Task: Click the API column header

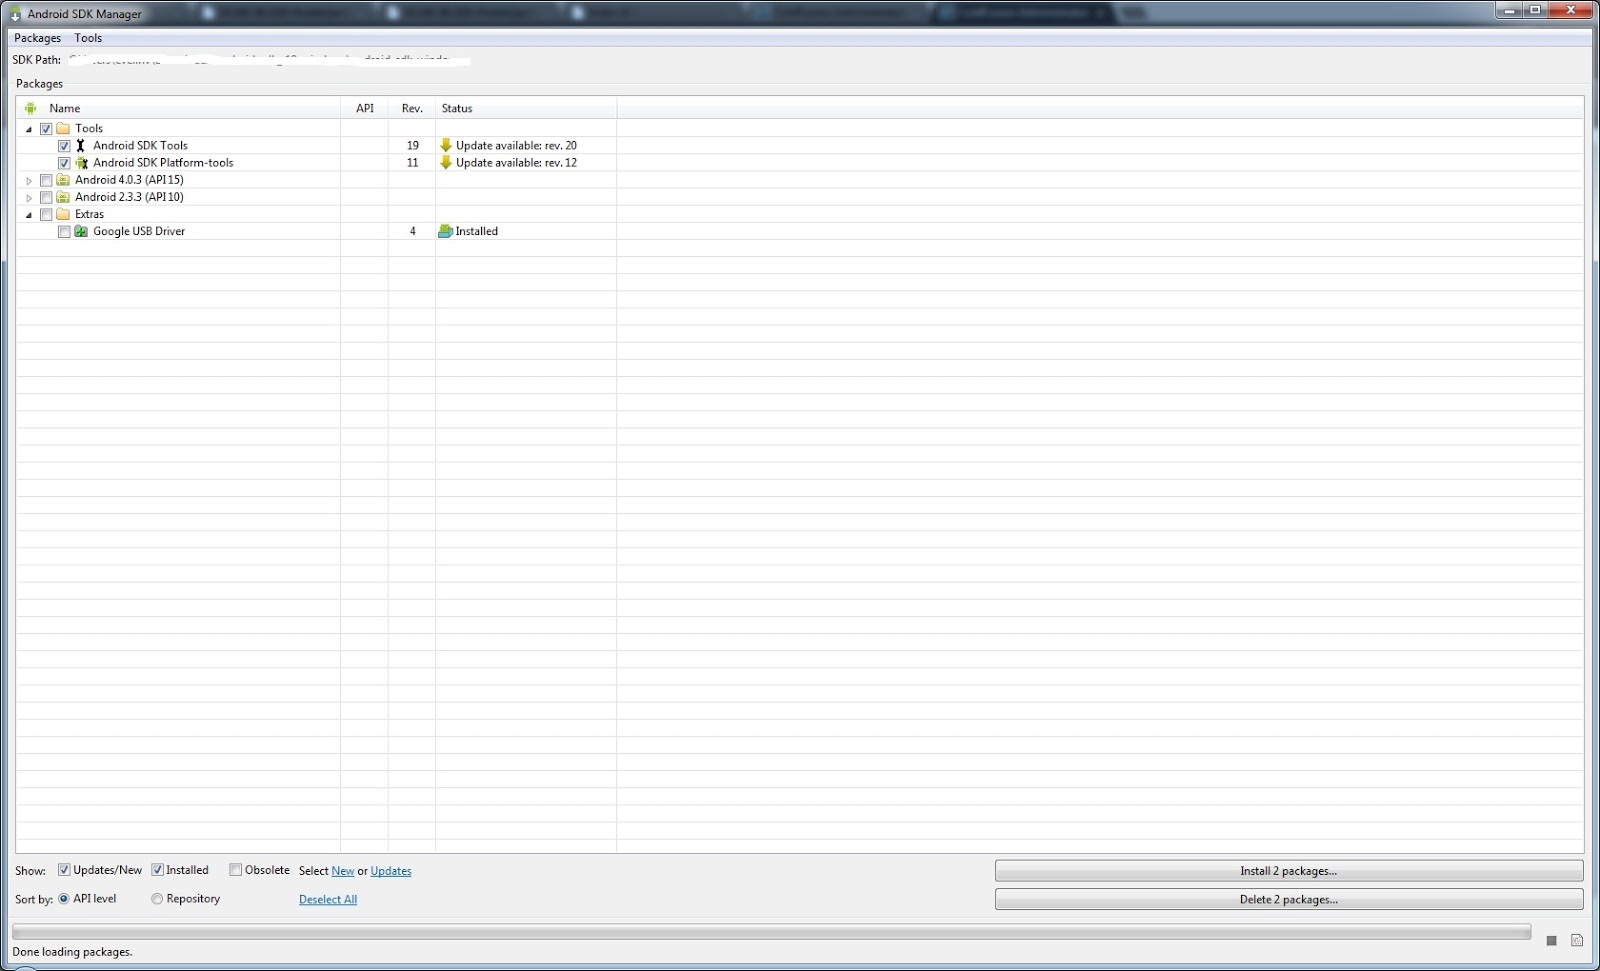Action: [x=365, y=108]
